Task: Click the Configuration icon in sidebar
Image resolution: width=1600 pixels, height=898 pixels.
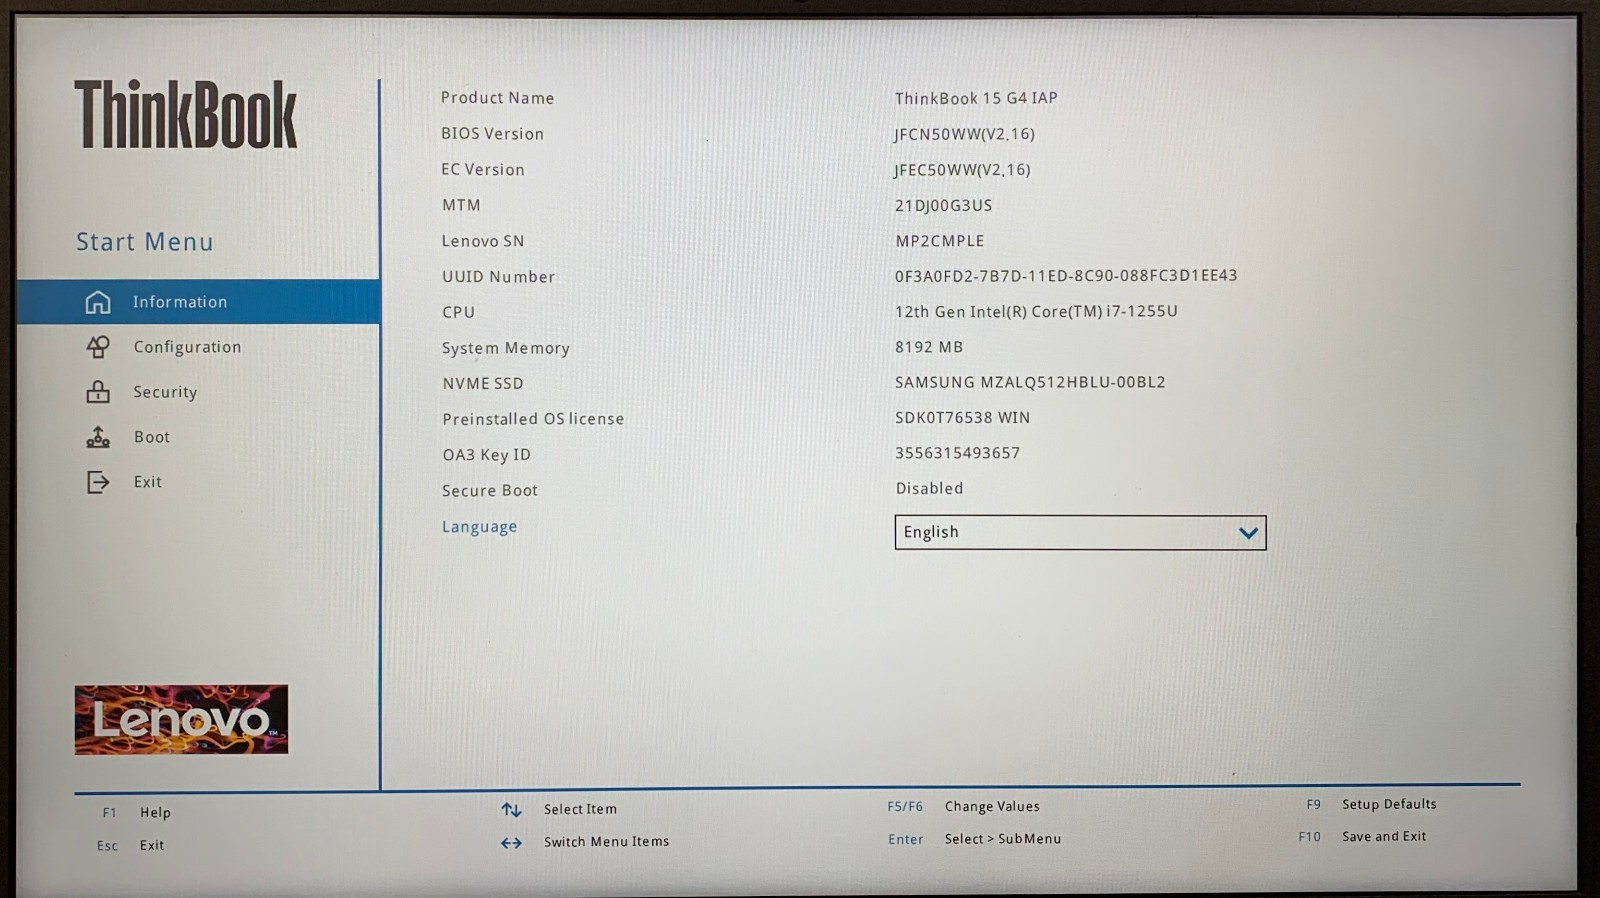Action: point(98,347)
